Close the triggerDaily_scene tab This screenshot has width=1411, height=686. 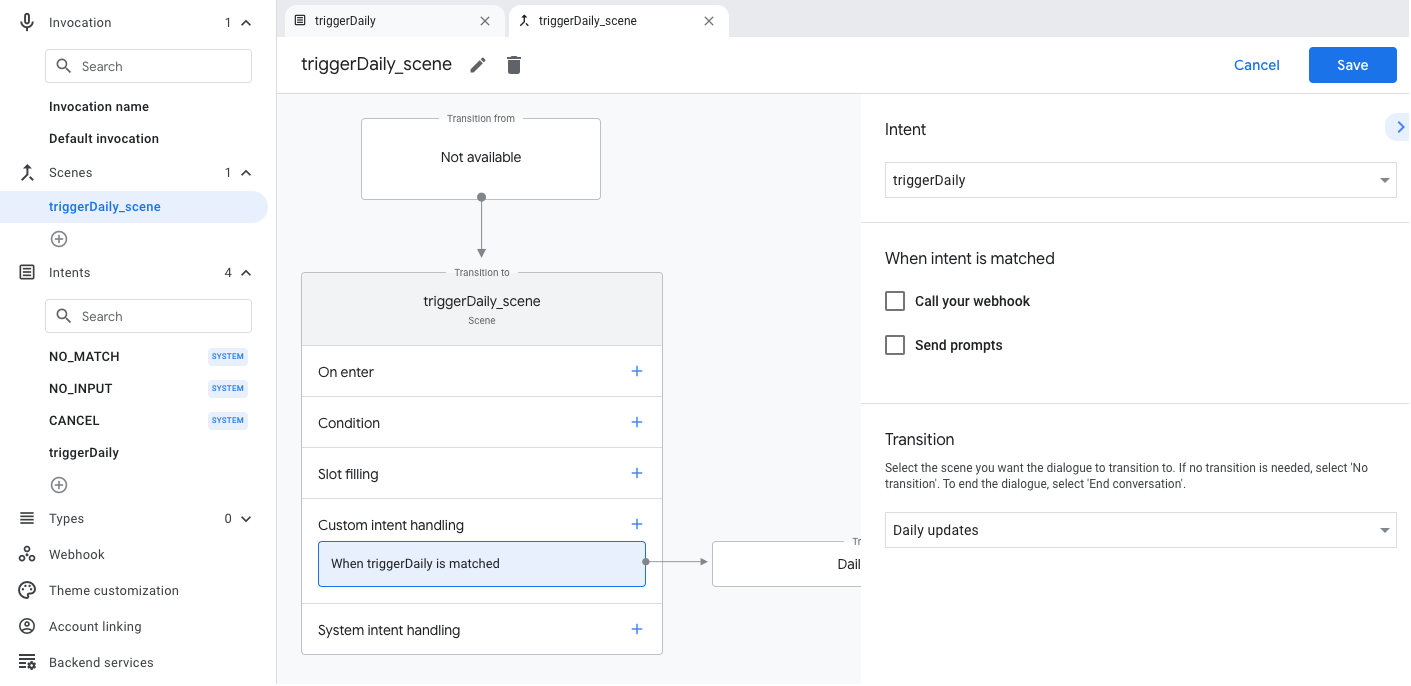tap(709, 21)
